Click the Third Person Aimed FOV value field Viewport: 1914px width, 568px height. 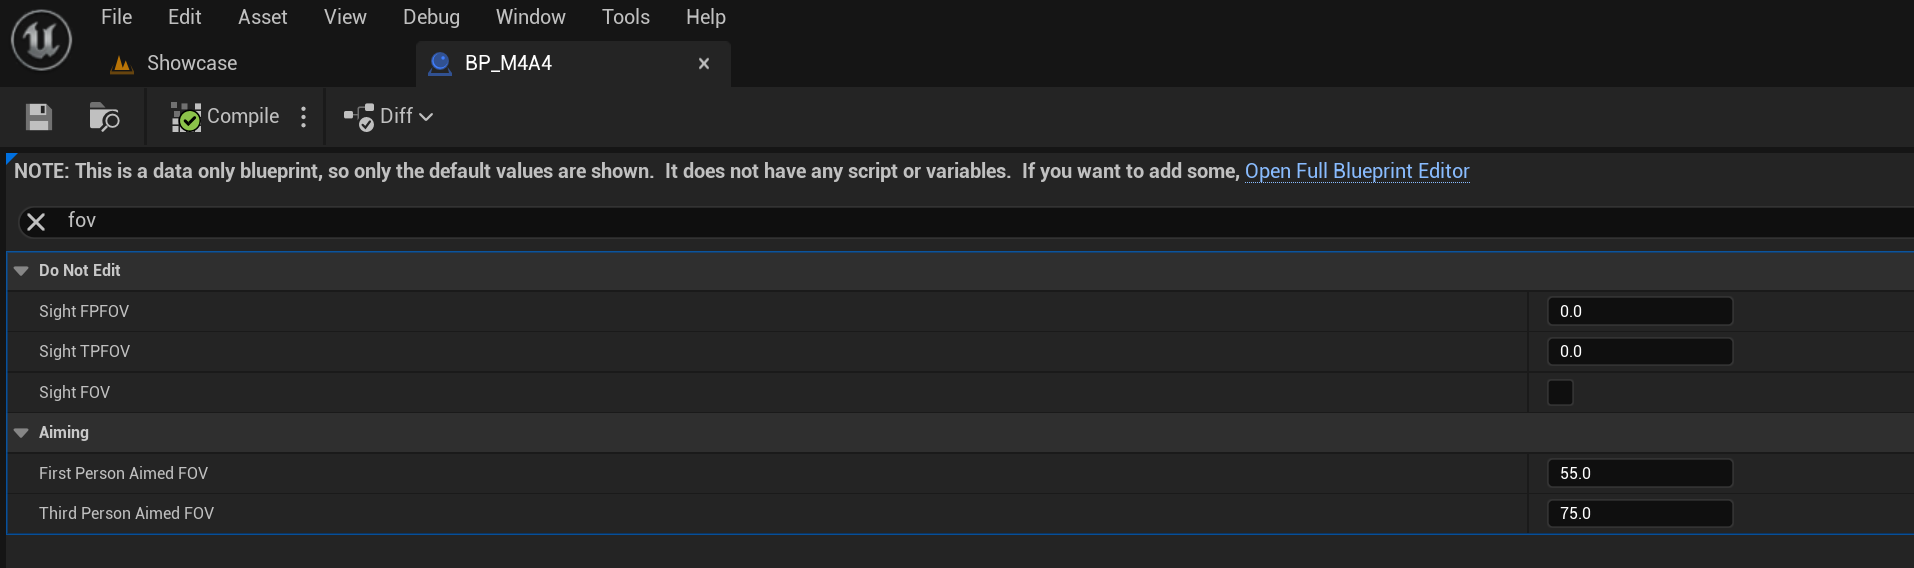[x=1639, y=513]
